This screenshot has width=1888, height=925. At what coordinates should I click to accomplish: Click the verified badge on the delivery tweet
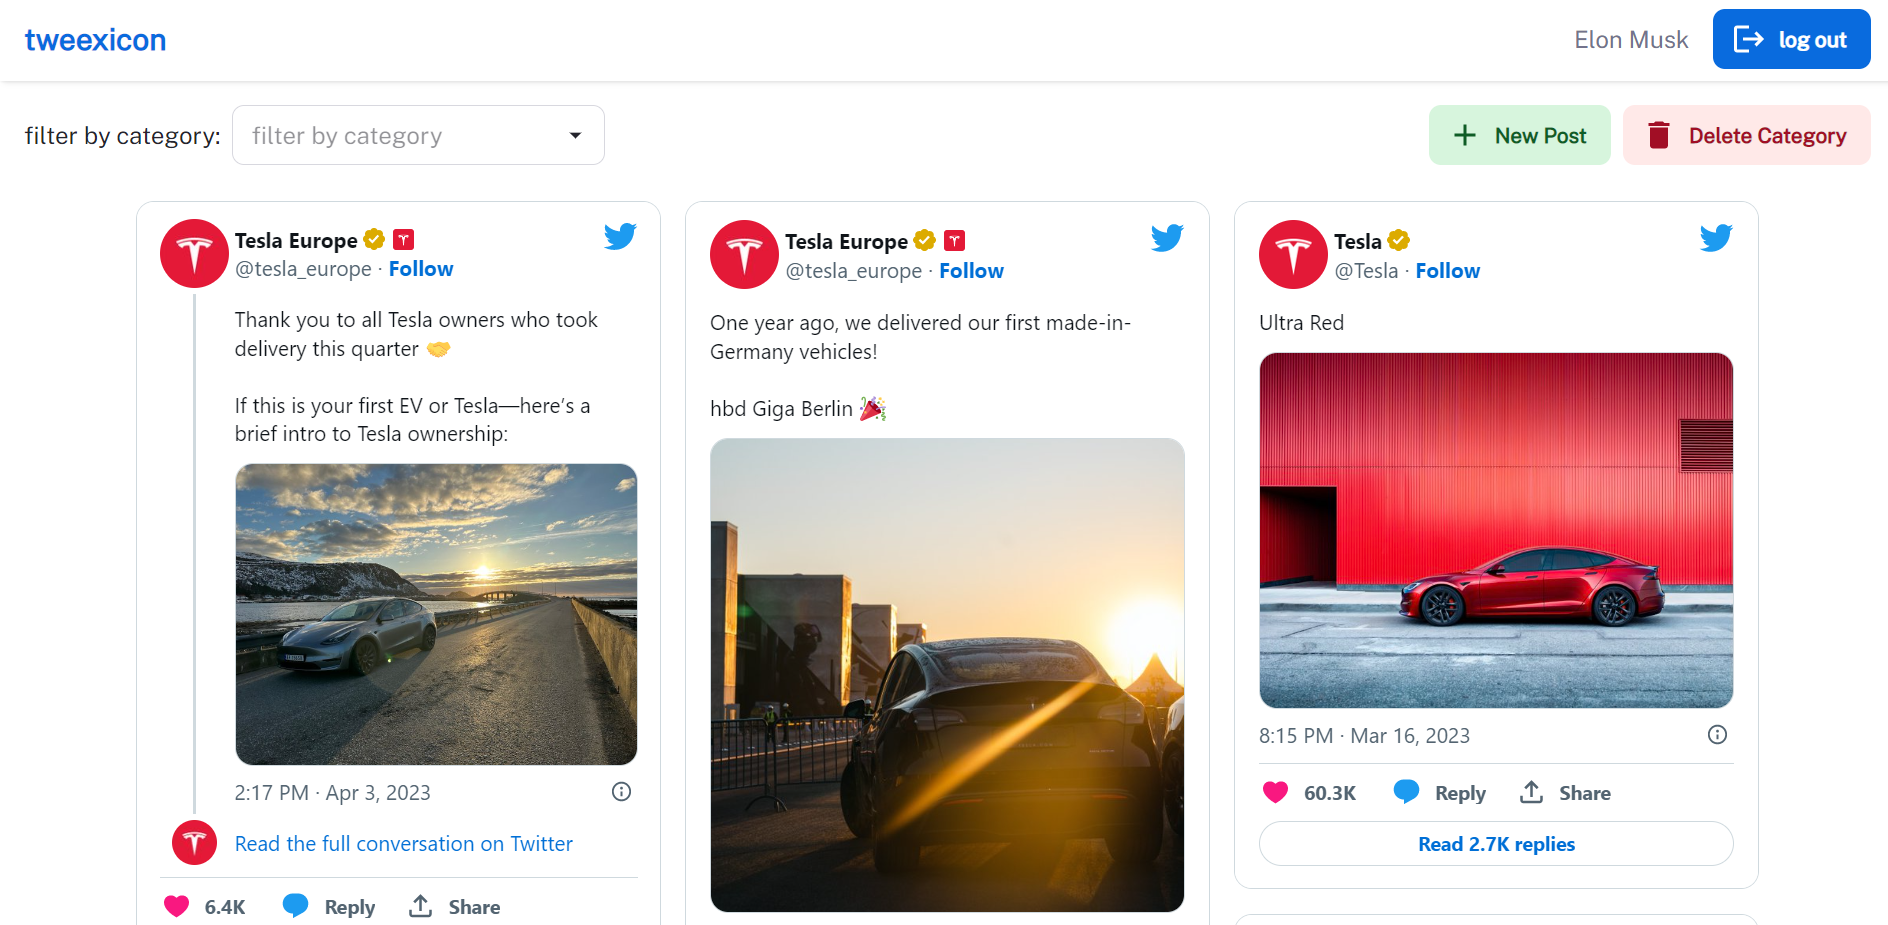[374, 239]
